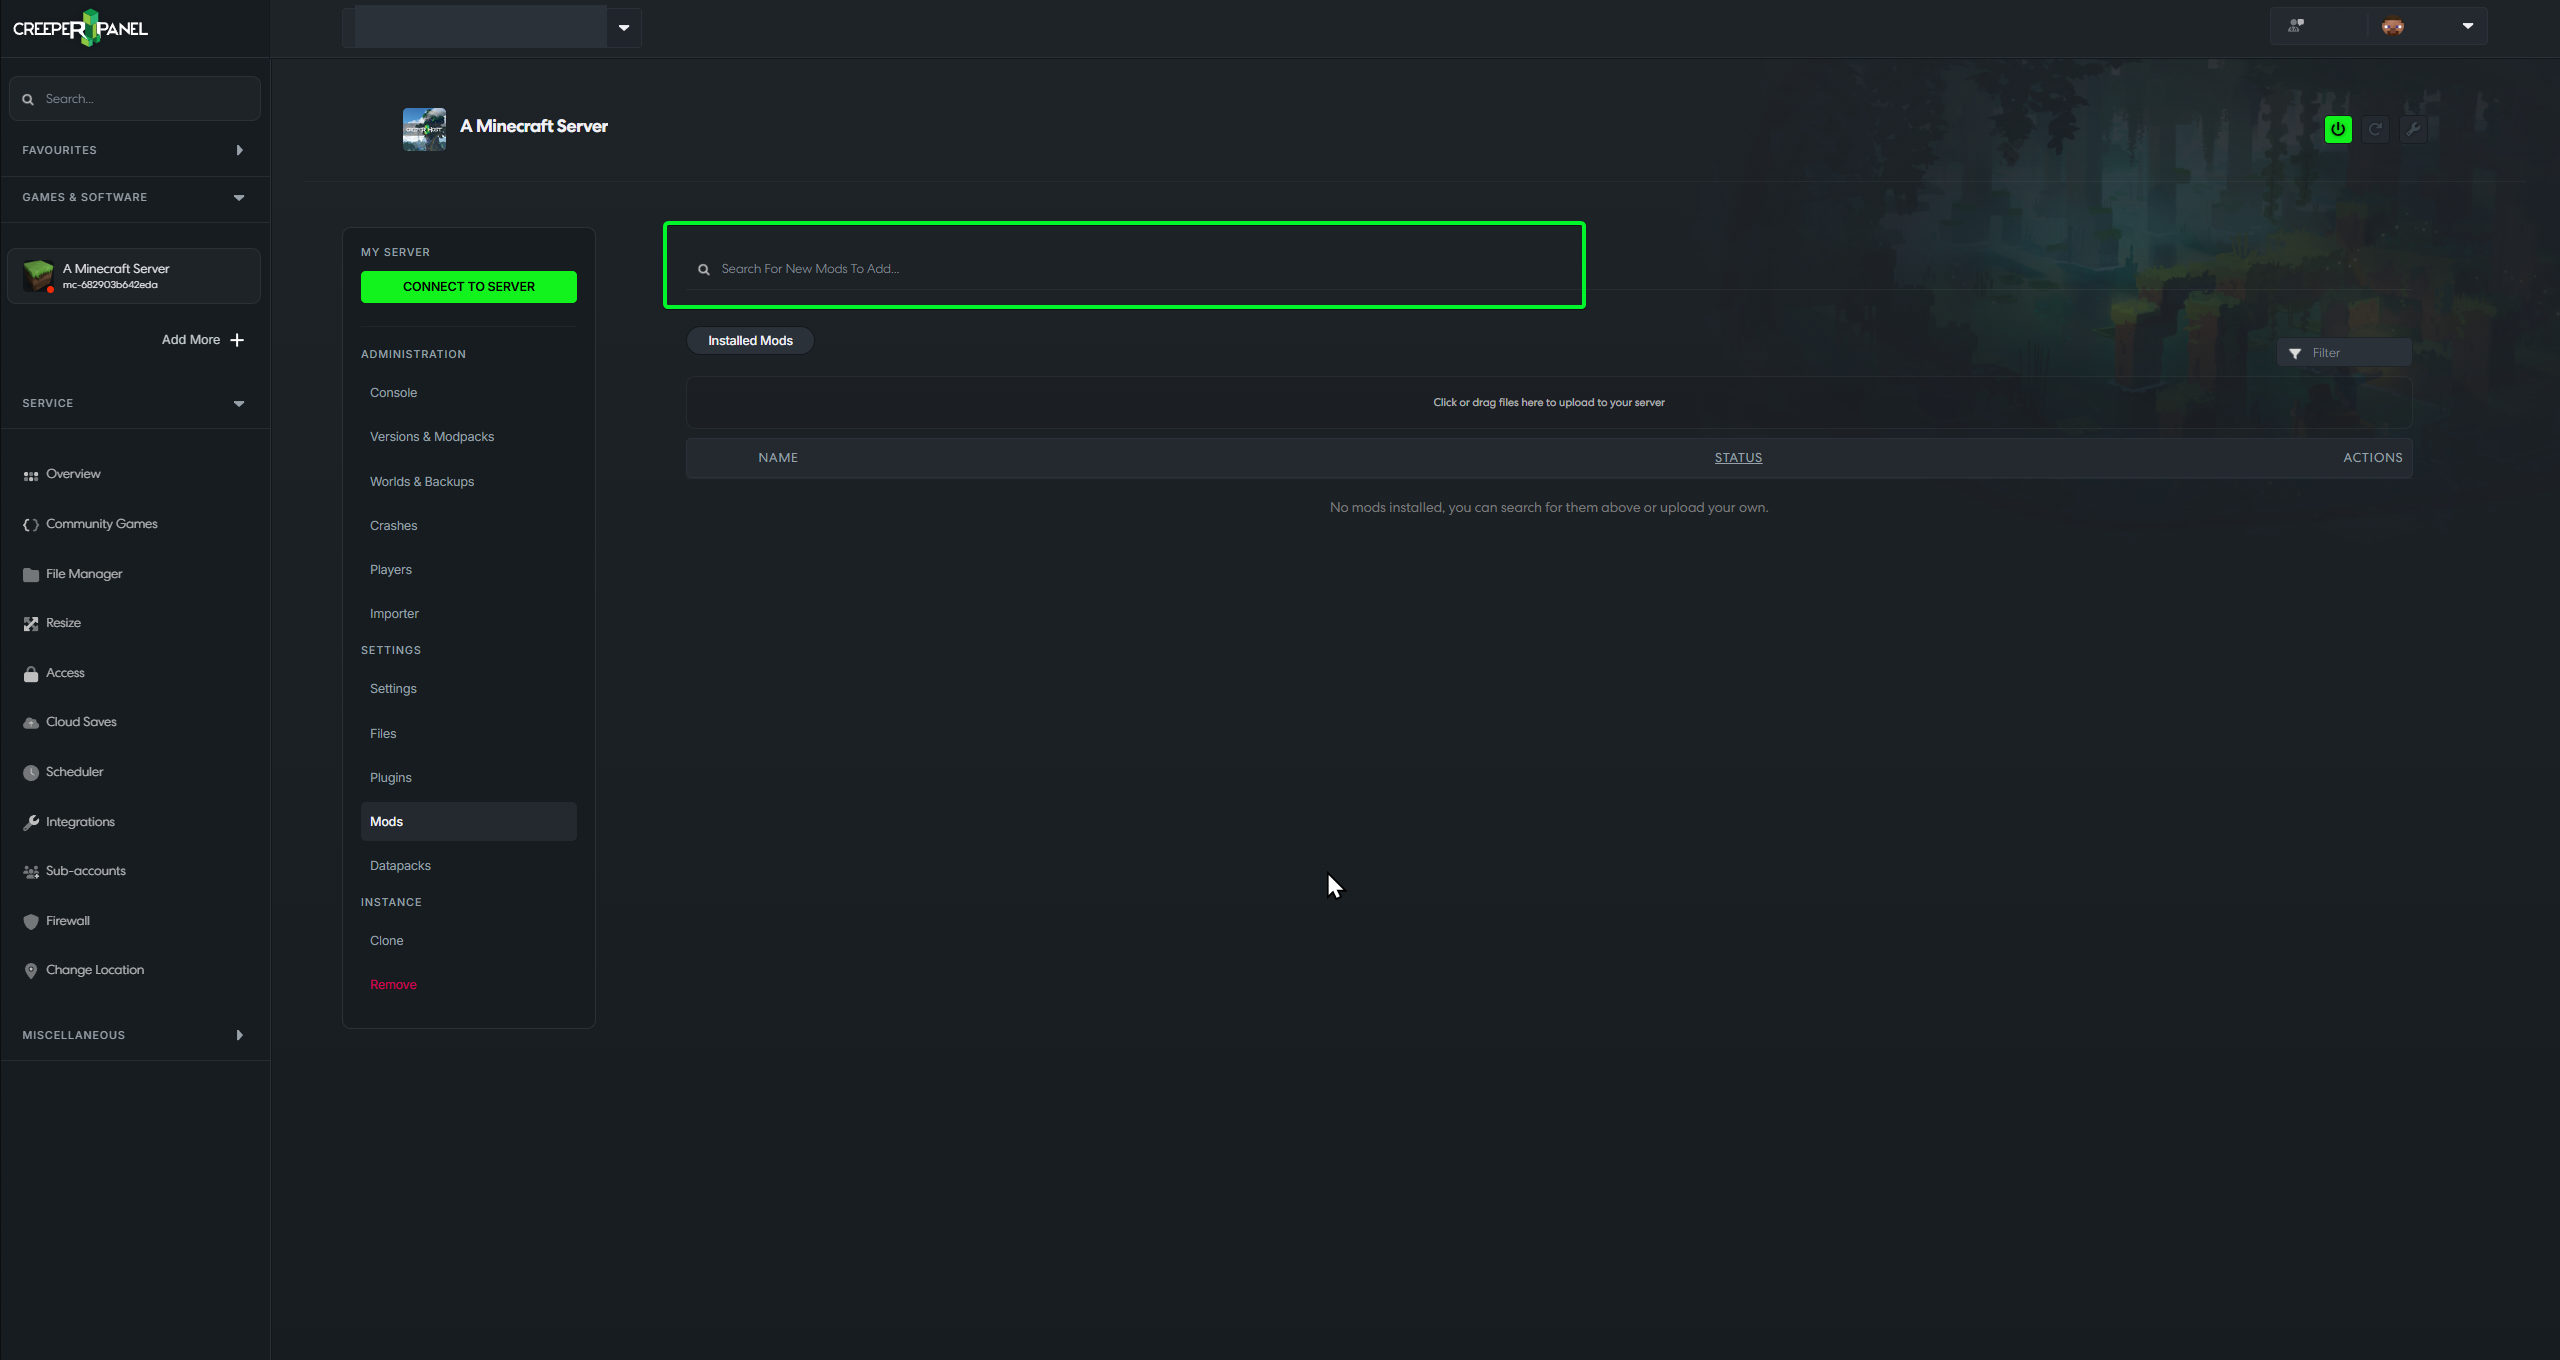
Task: Click the user avatar in the top bar
Action: click(2393, 27)
